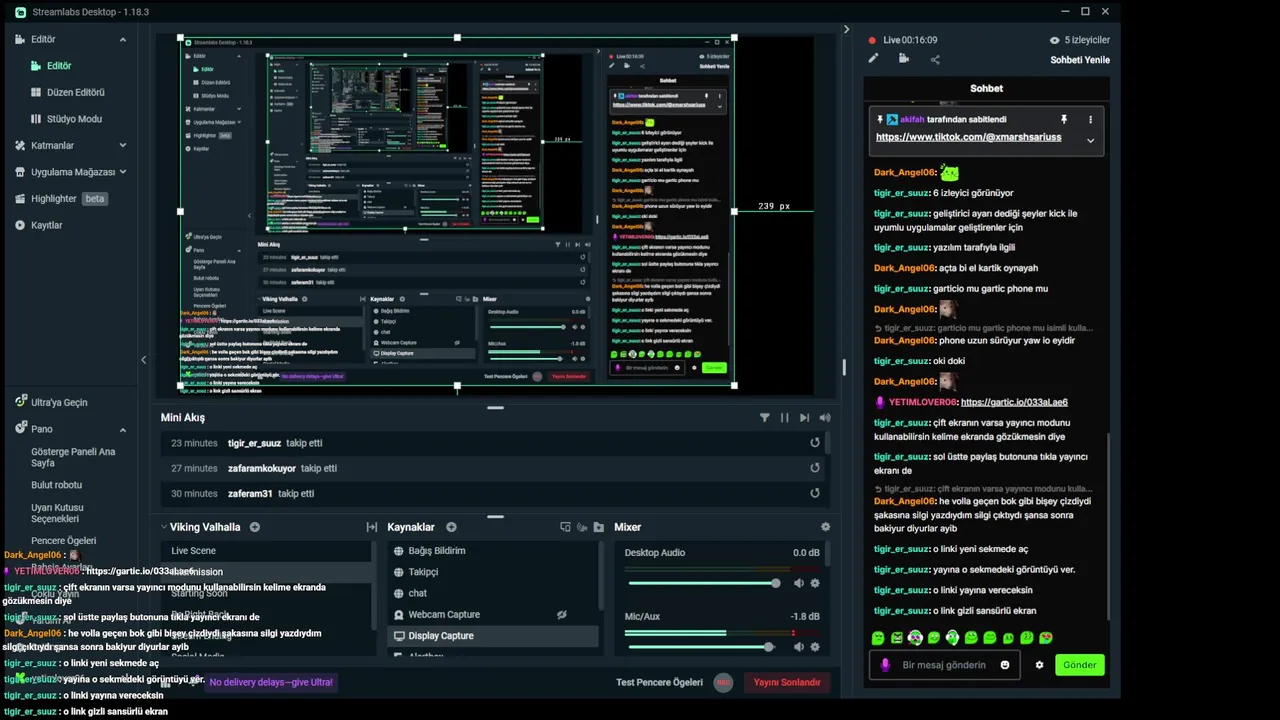Open Highlighter beta in the sidebar
The height and width of the screenshot is (720, 1280).
coord(60,198)
